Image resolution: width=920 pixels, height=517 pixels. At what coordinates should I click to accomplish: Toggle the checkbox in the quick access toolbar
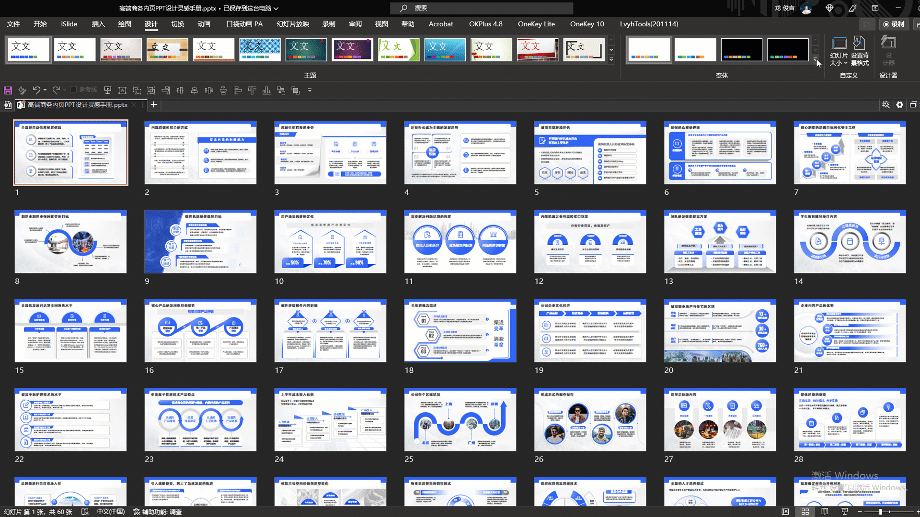point(73,90)
